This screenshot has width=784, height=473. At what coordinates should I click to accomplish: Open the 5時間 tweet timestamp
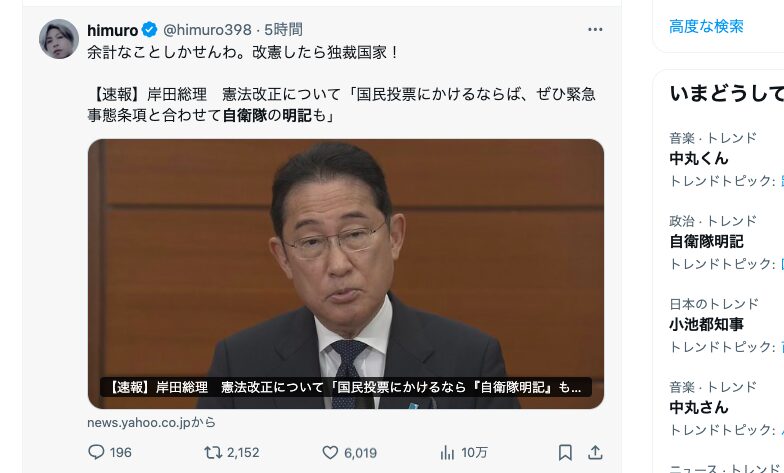pos(283,30)
